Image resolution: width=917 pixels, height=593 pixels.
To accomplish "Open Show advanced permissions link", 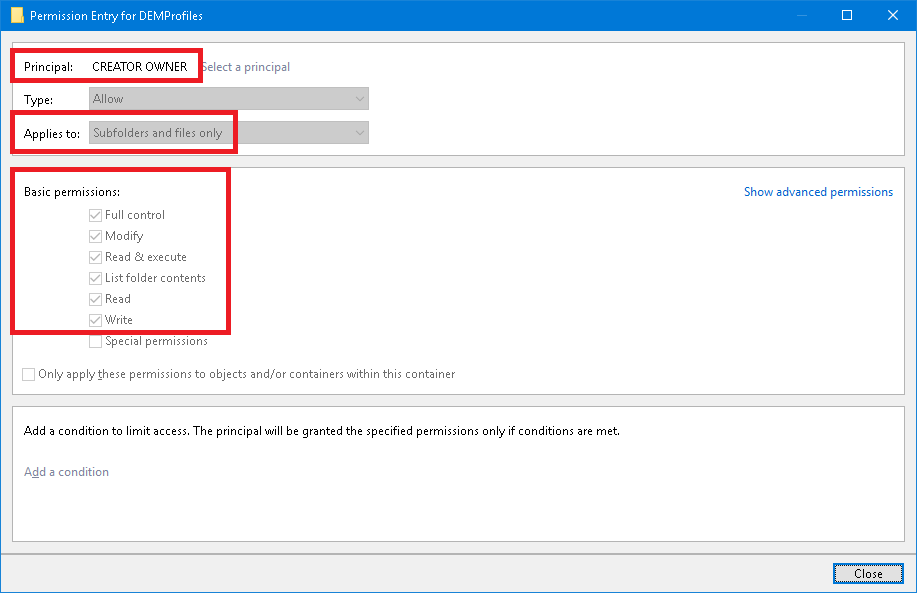I will (x=818, y=192).
